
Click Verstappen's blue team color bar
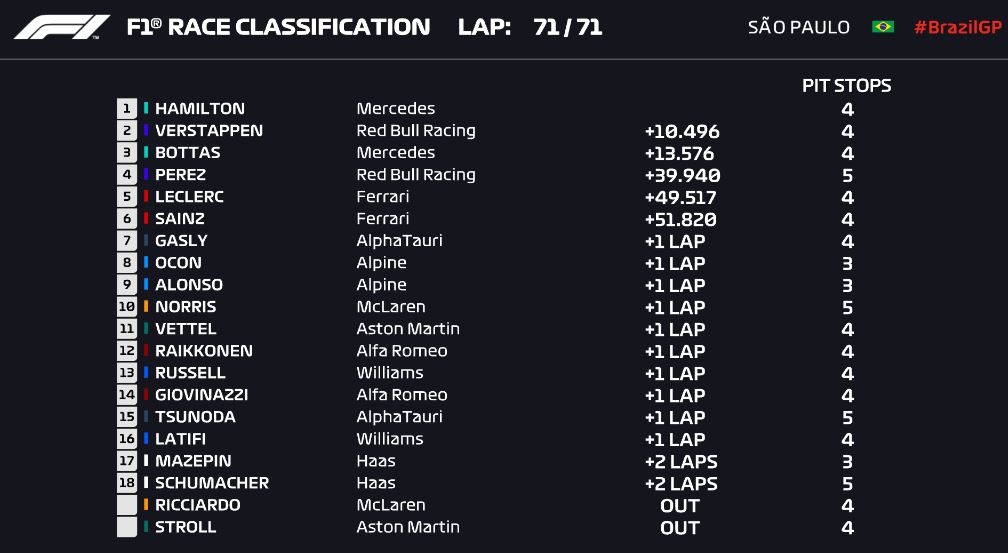pos(146,131)
